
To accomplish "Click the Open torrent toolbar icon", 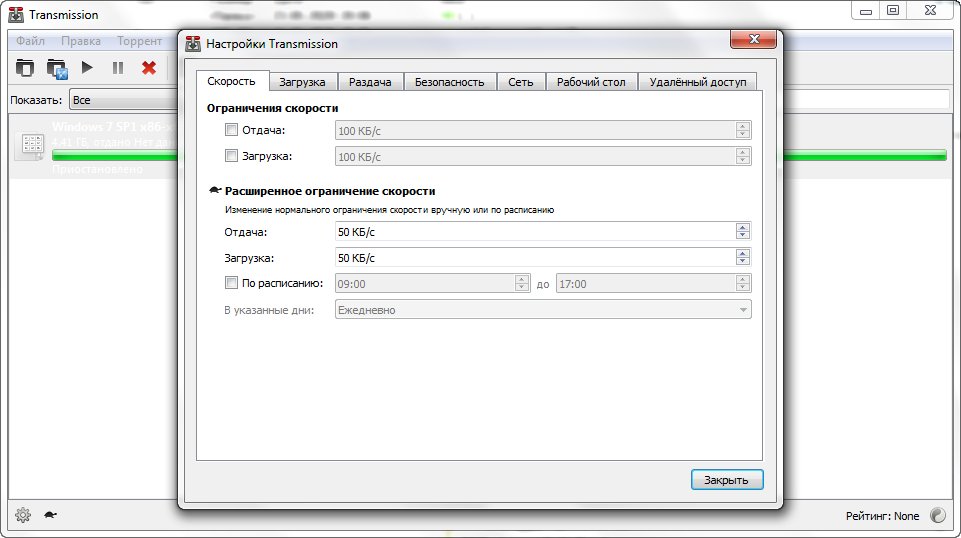I will coord(25,67).
